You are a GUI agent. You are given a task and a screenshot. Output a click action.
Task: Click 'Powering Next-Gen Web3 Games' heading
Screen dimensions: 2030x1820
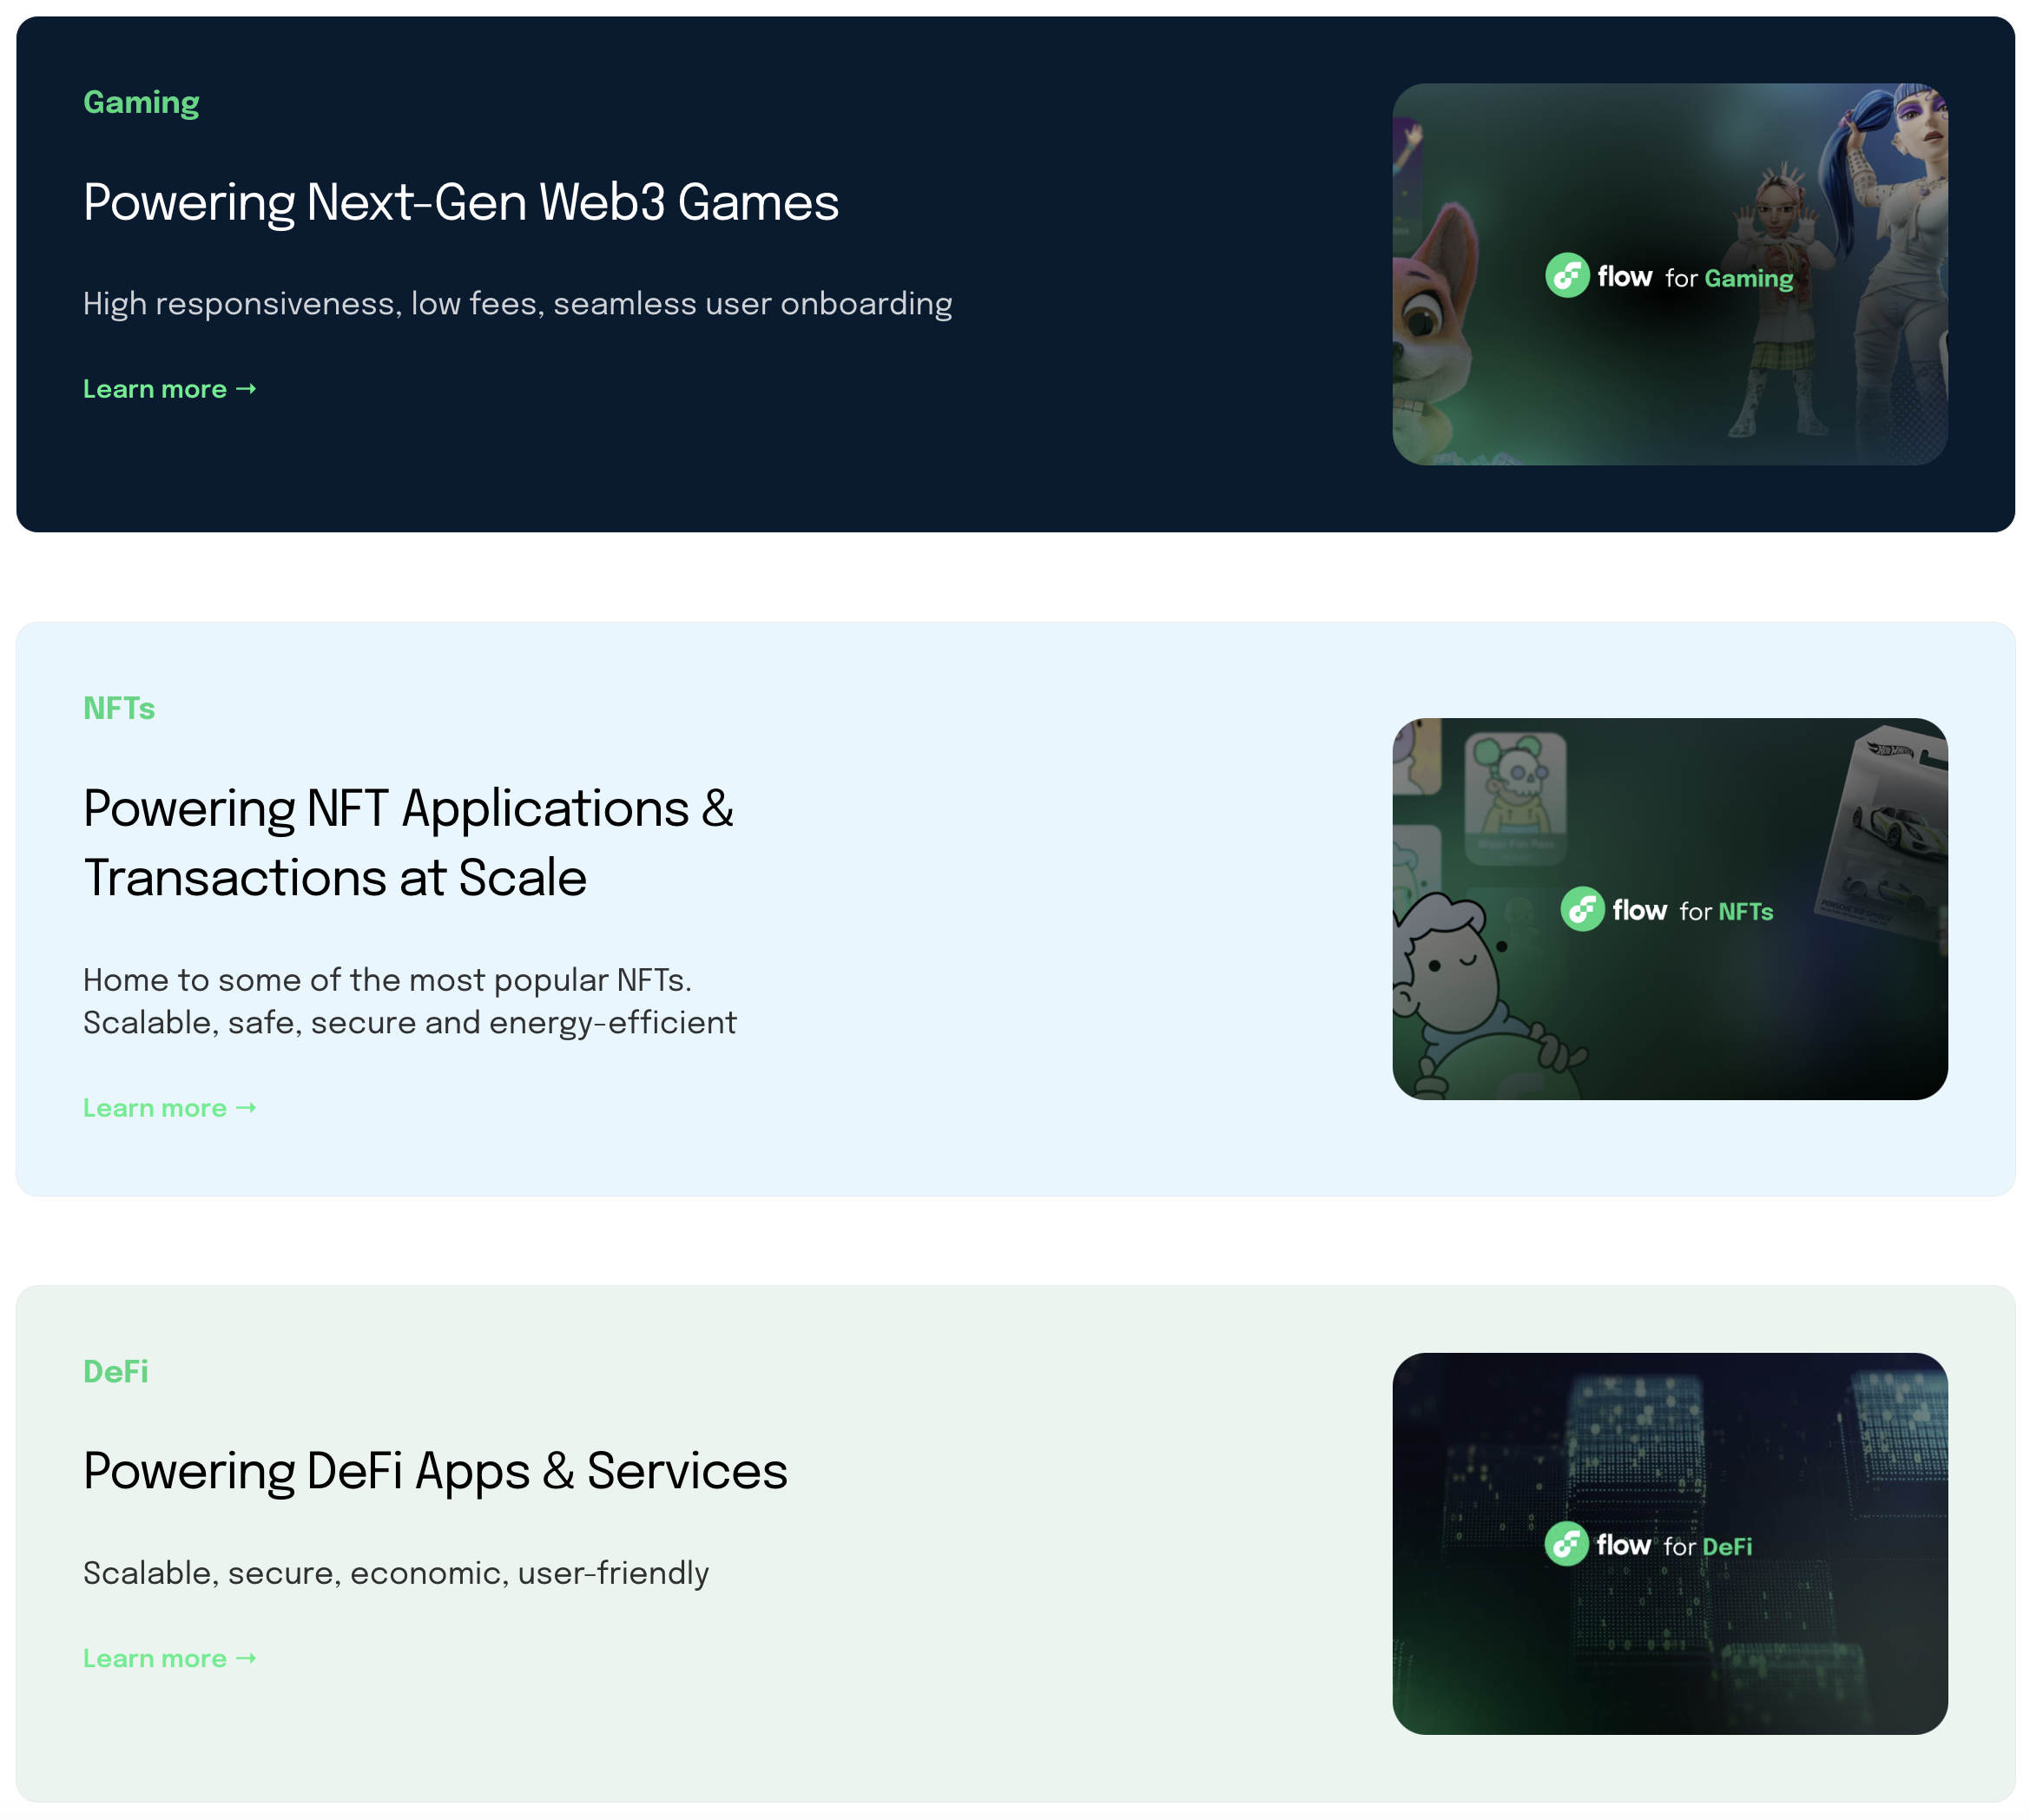(x=460, y=202)
